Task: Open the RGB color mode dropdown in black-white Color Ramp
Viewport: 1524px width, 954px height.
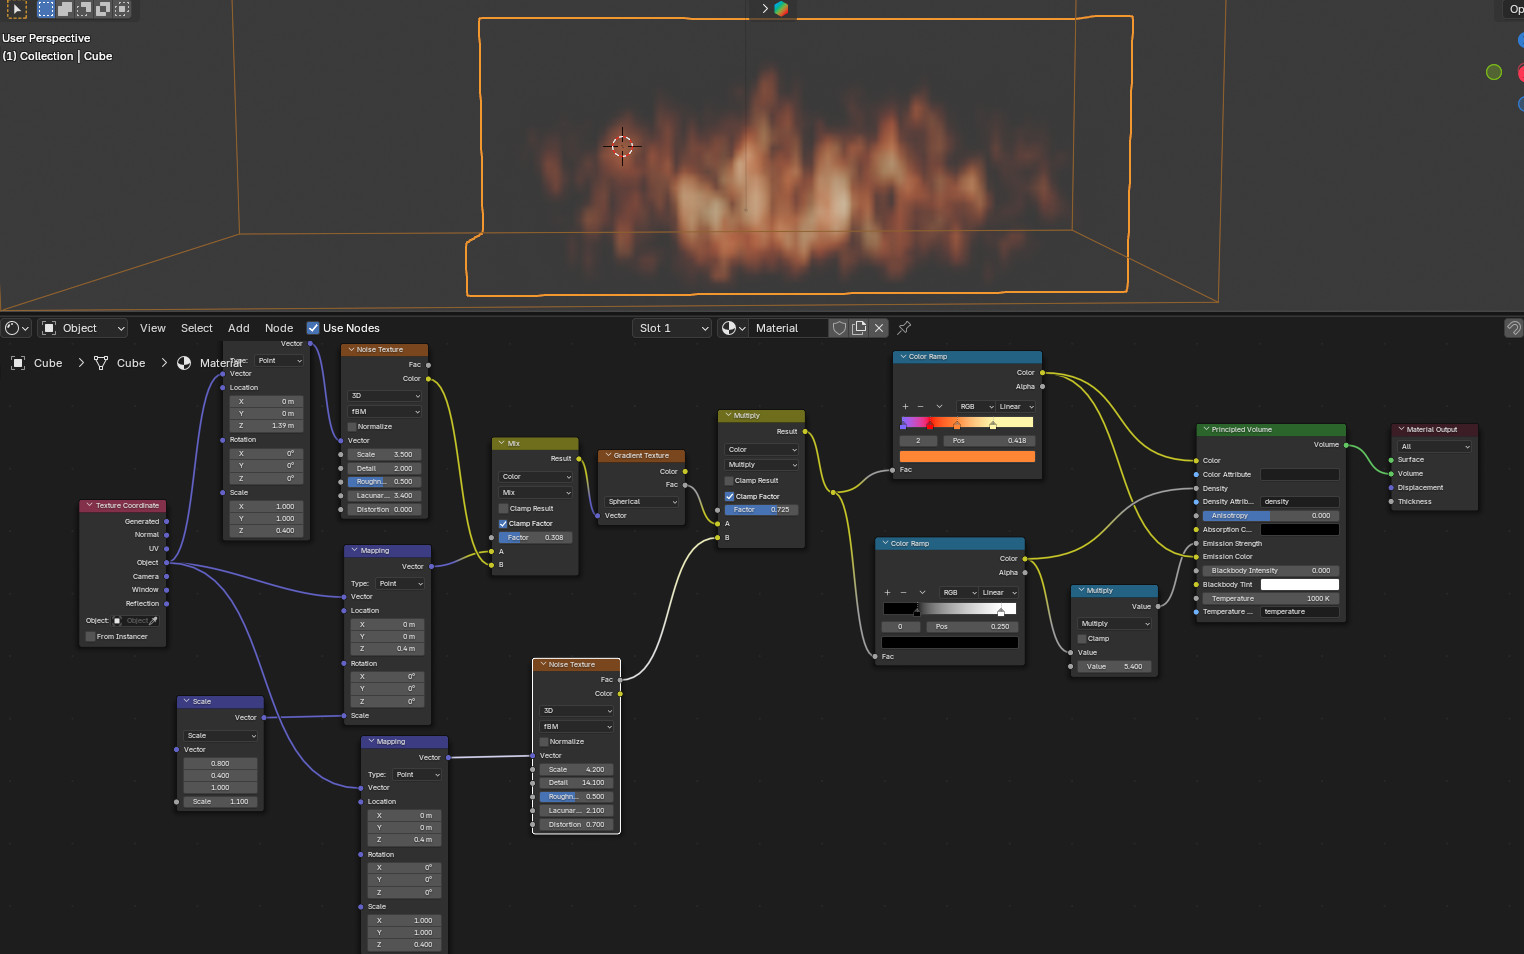Action: [x=959, y=593]
